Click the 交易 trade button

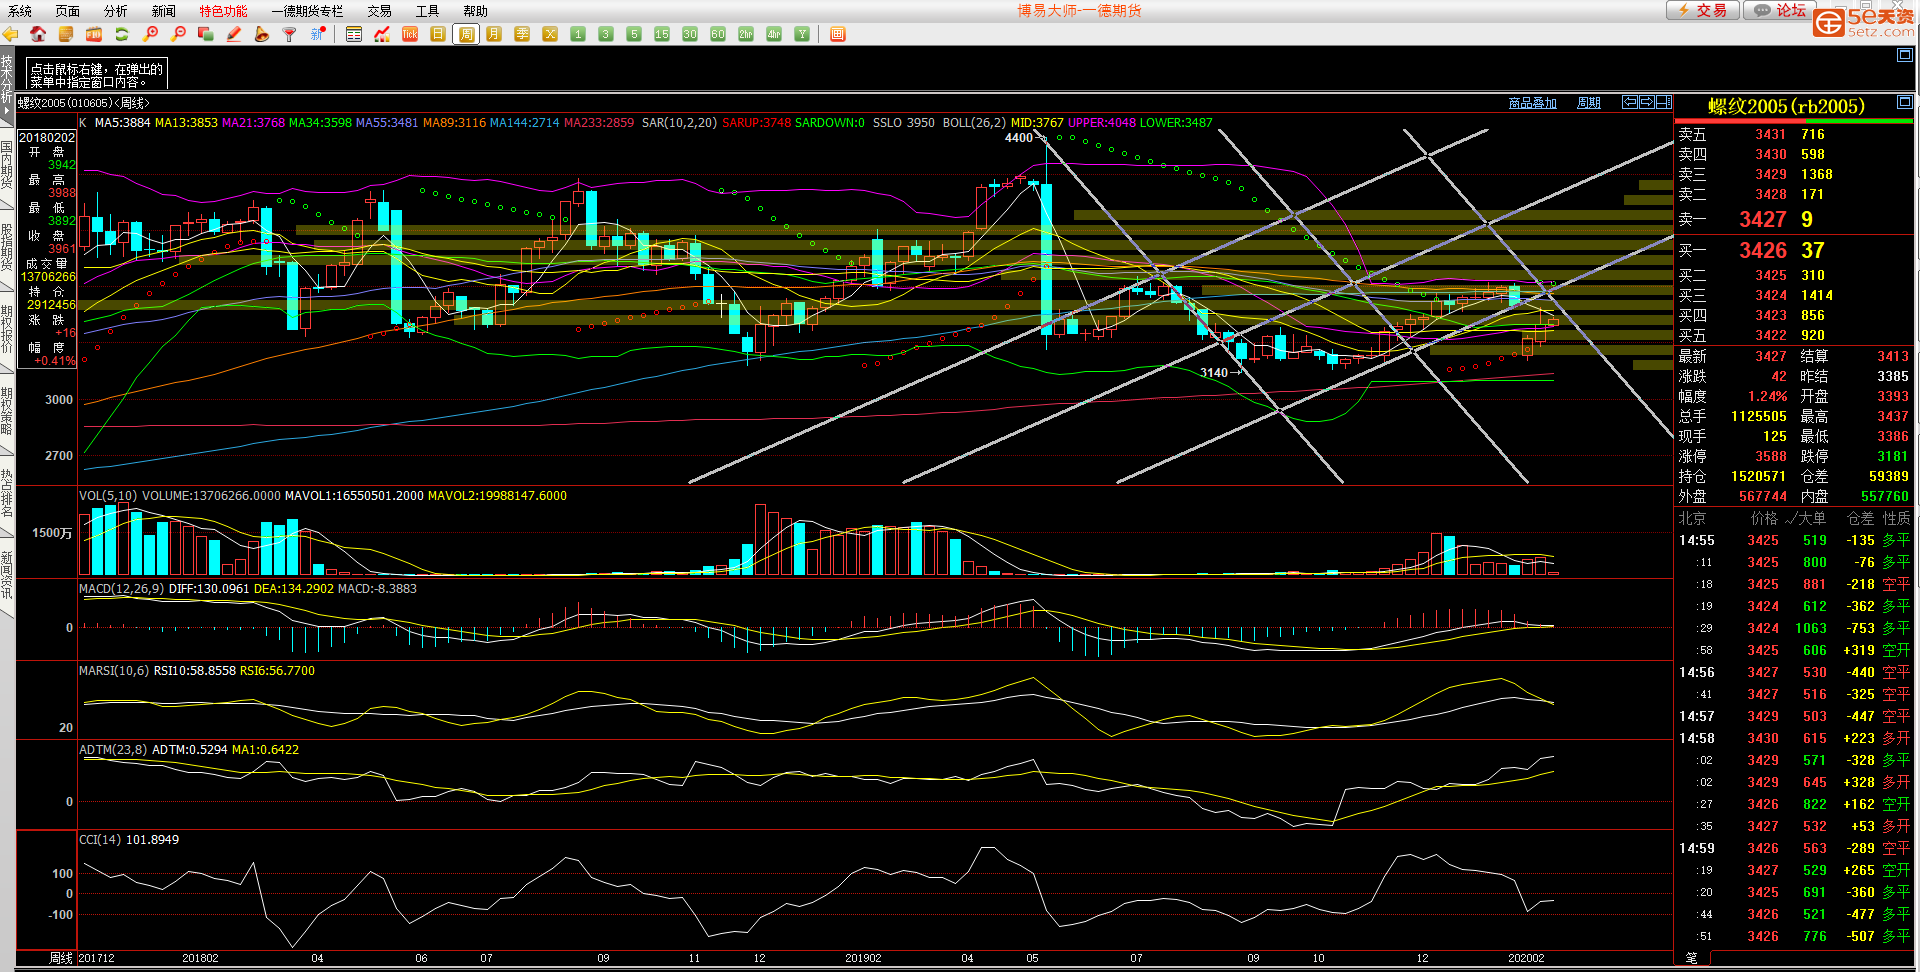coord(1703,10)
